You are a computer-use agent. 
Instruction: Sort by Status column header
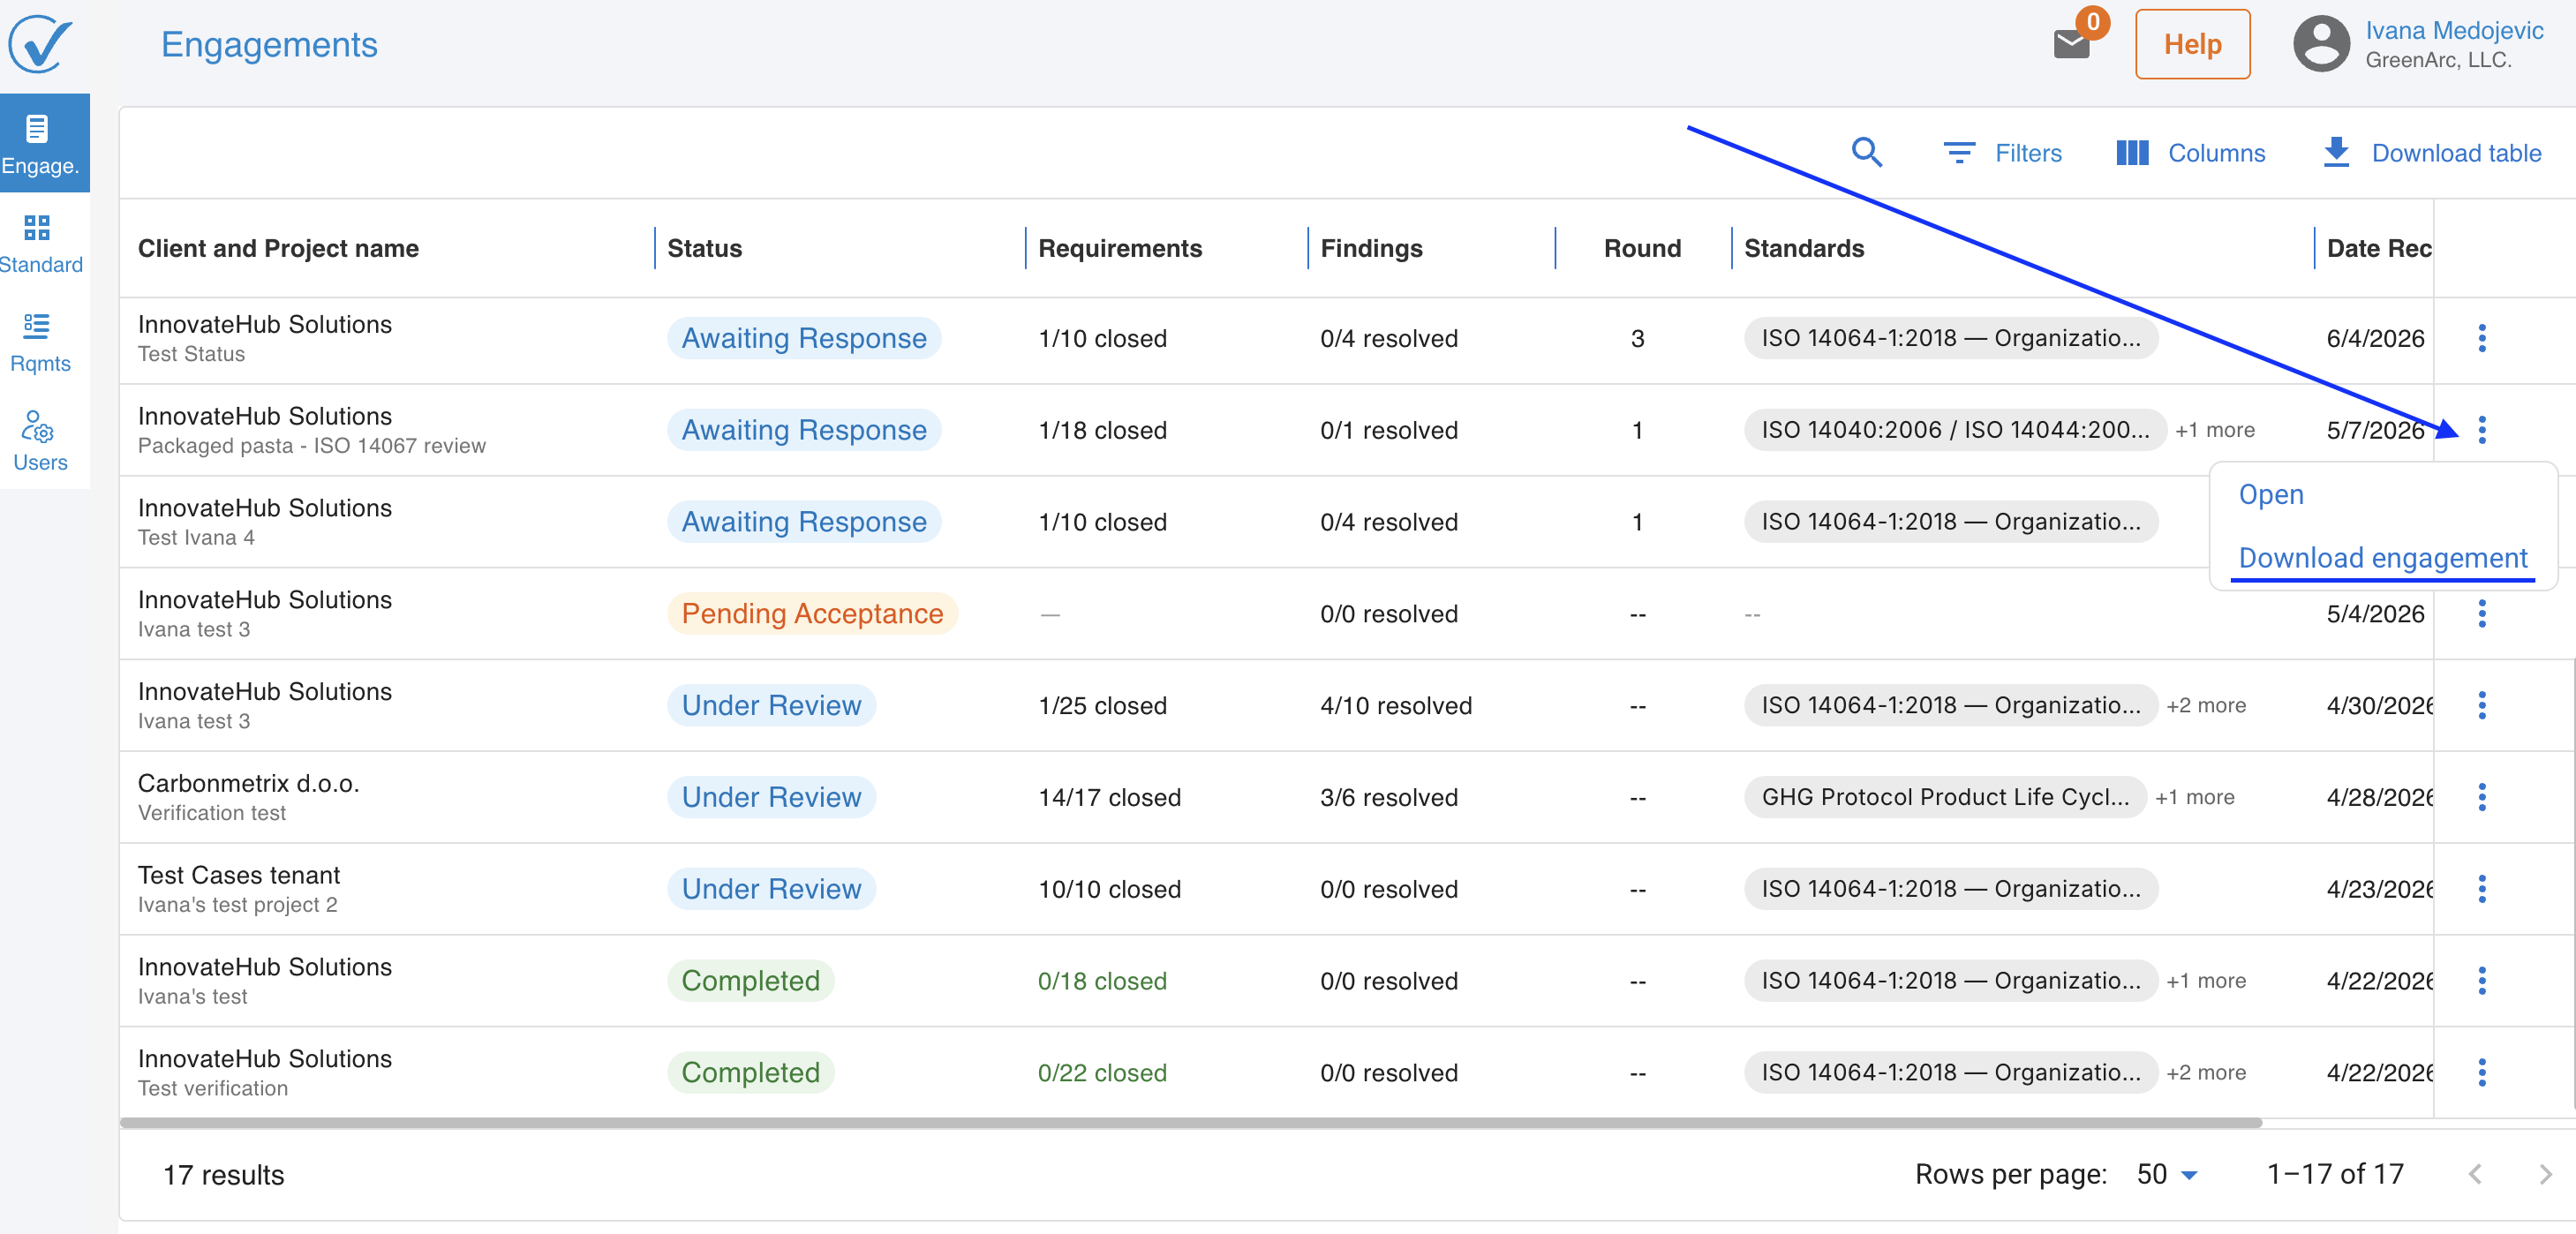coord(704,248)
